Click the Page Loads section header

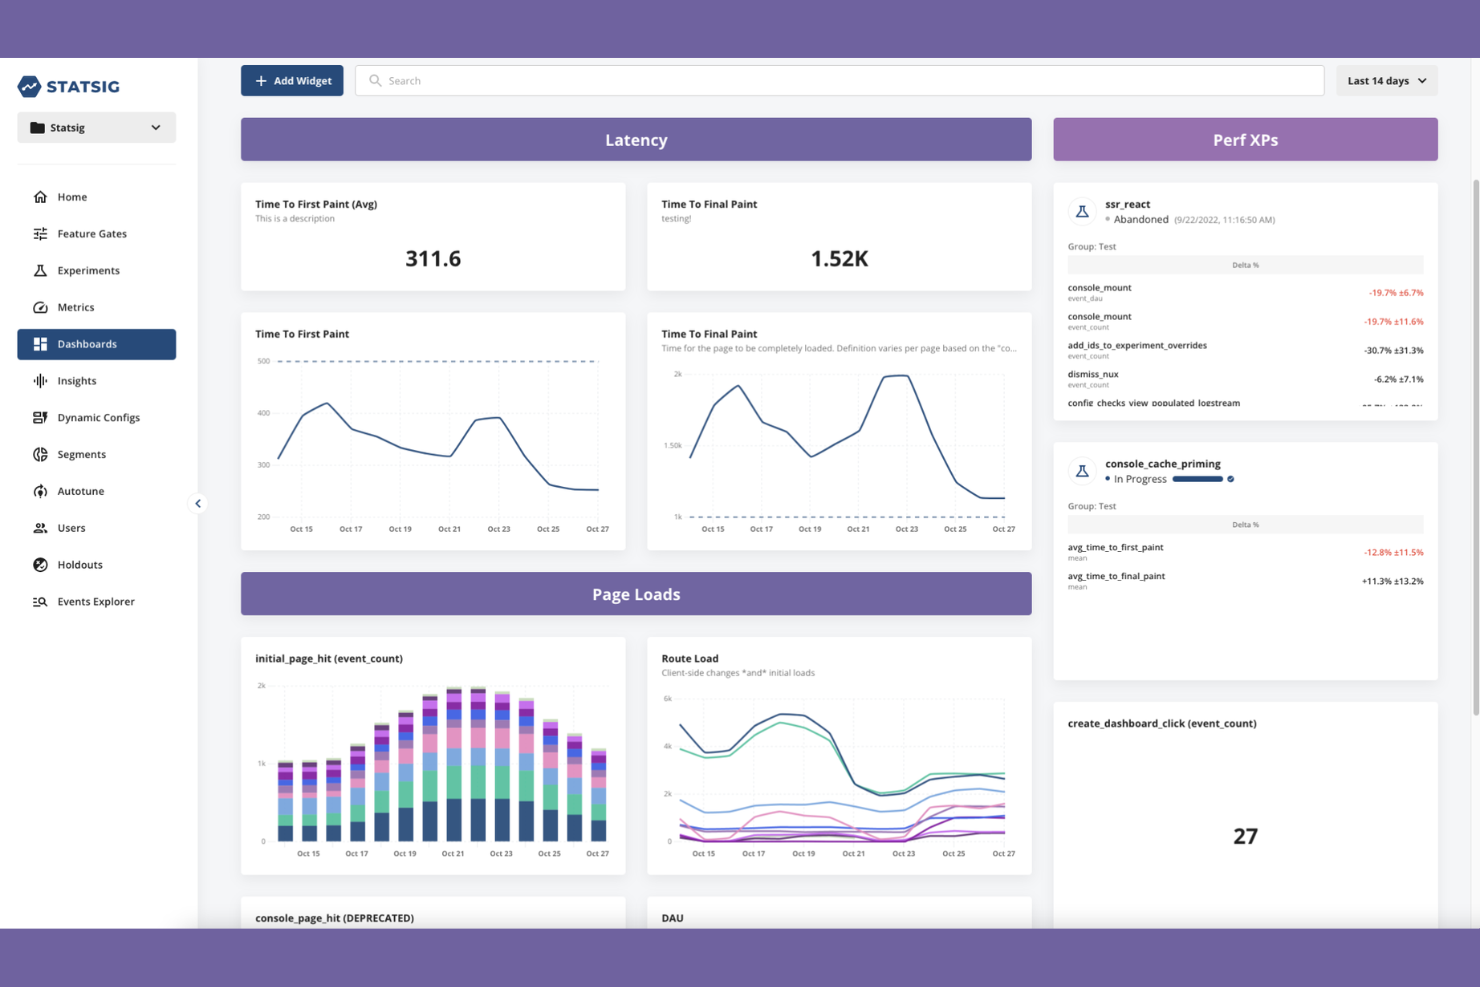(x=636, y=594)
